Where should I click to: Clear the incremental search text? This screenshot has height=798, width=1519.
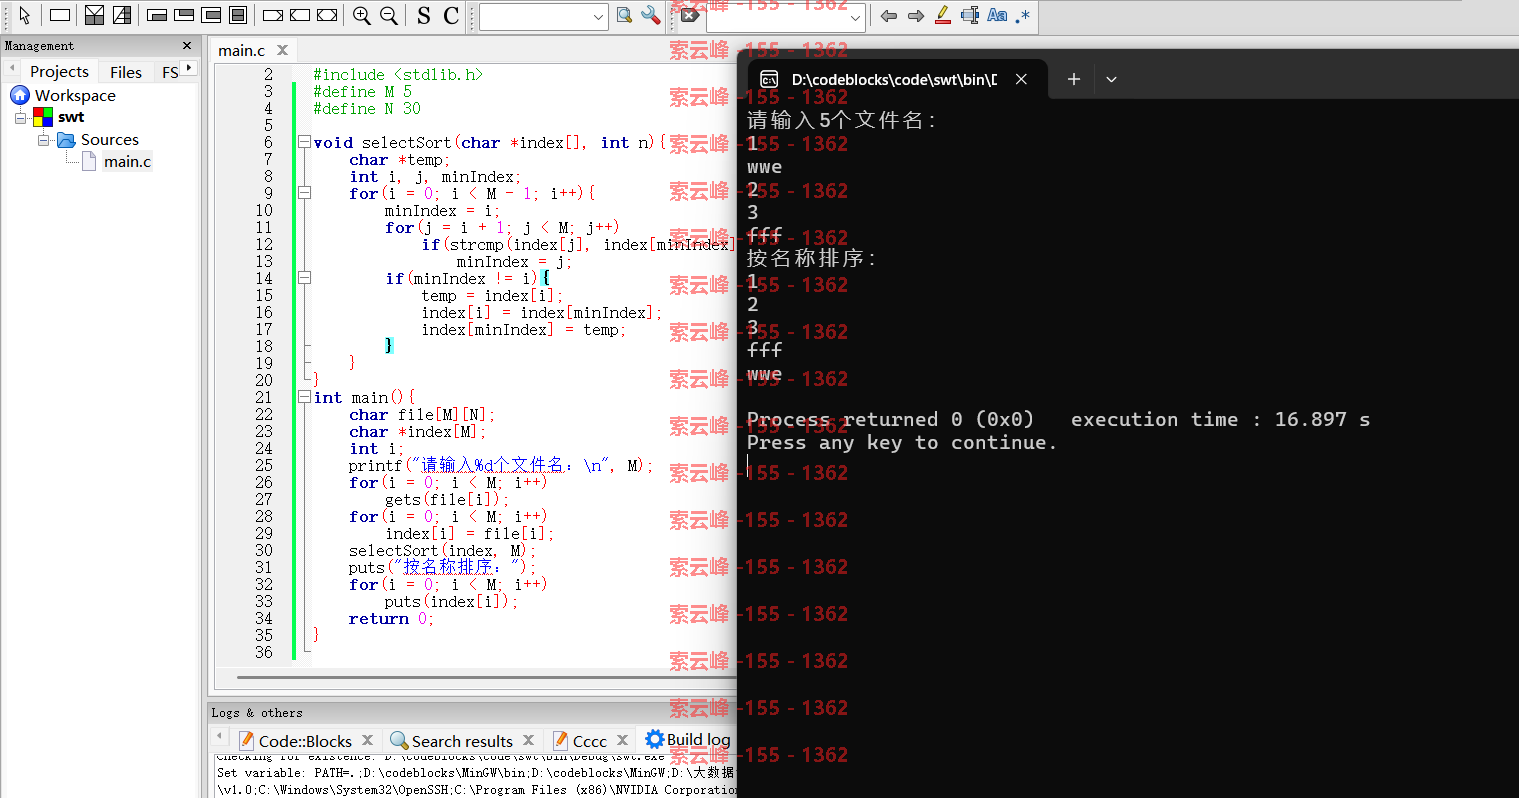pos(690,15)
